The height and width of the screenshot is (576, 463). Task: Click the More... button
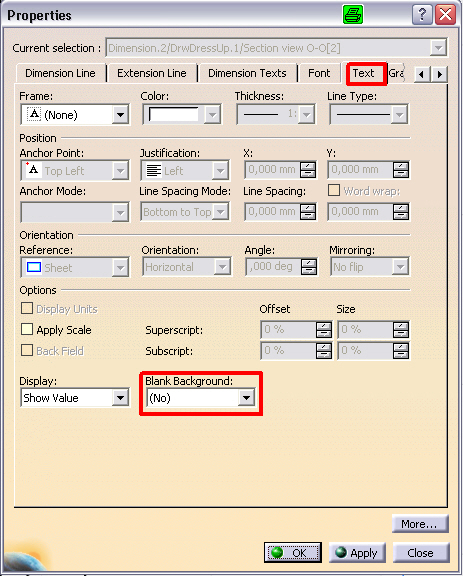pos(420,524)
